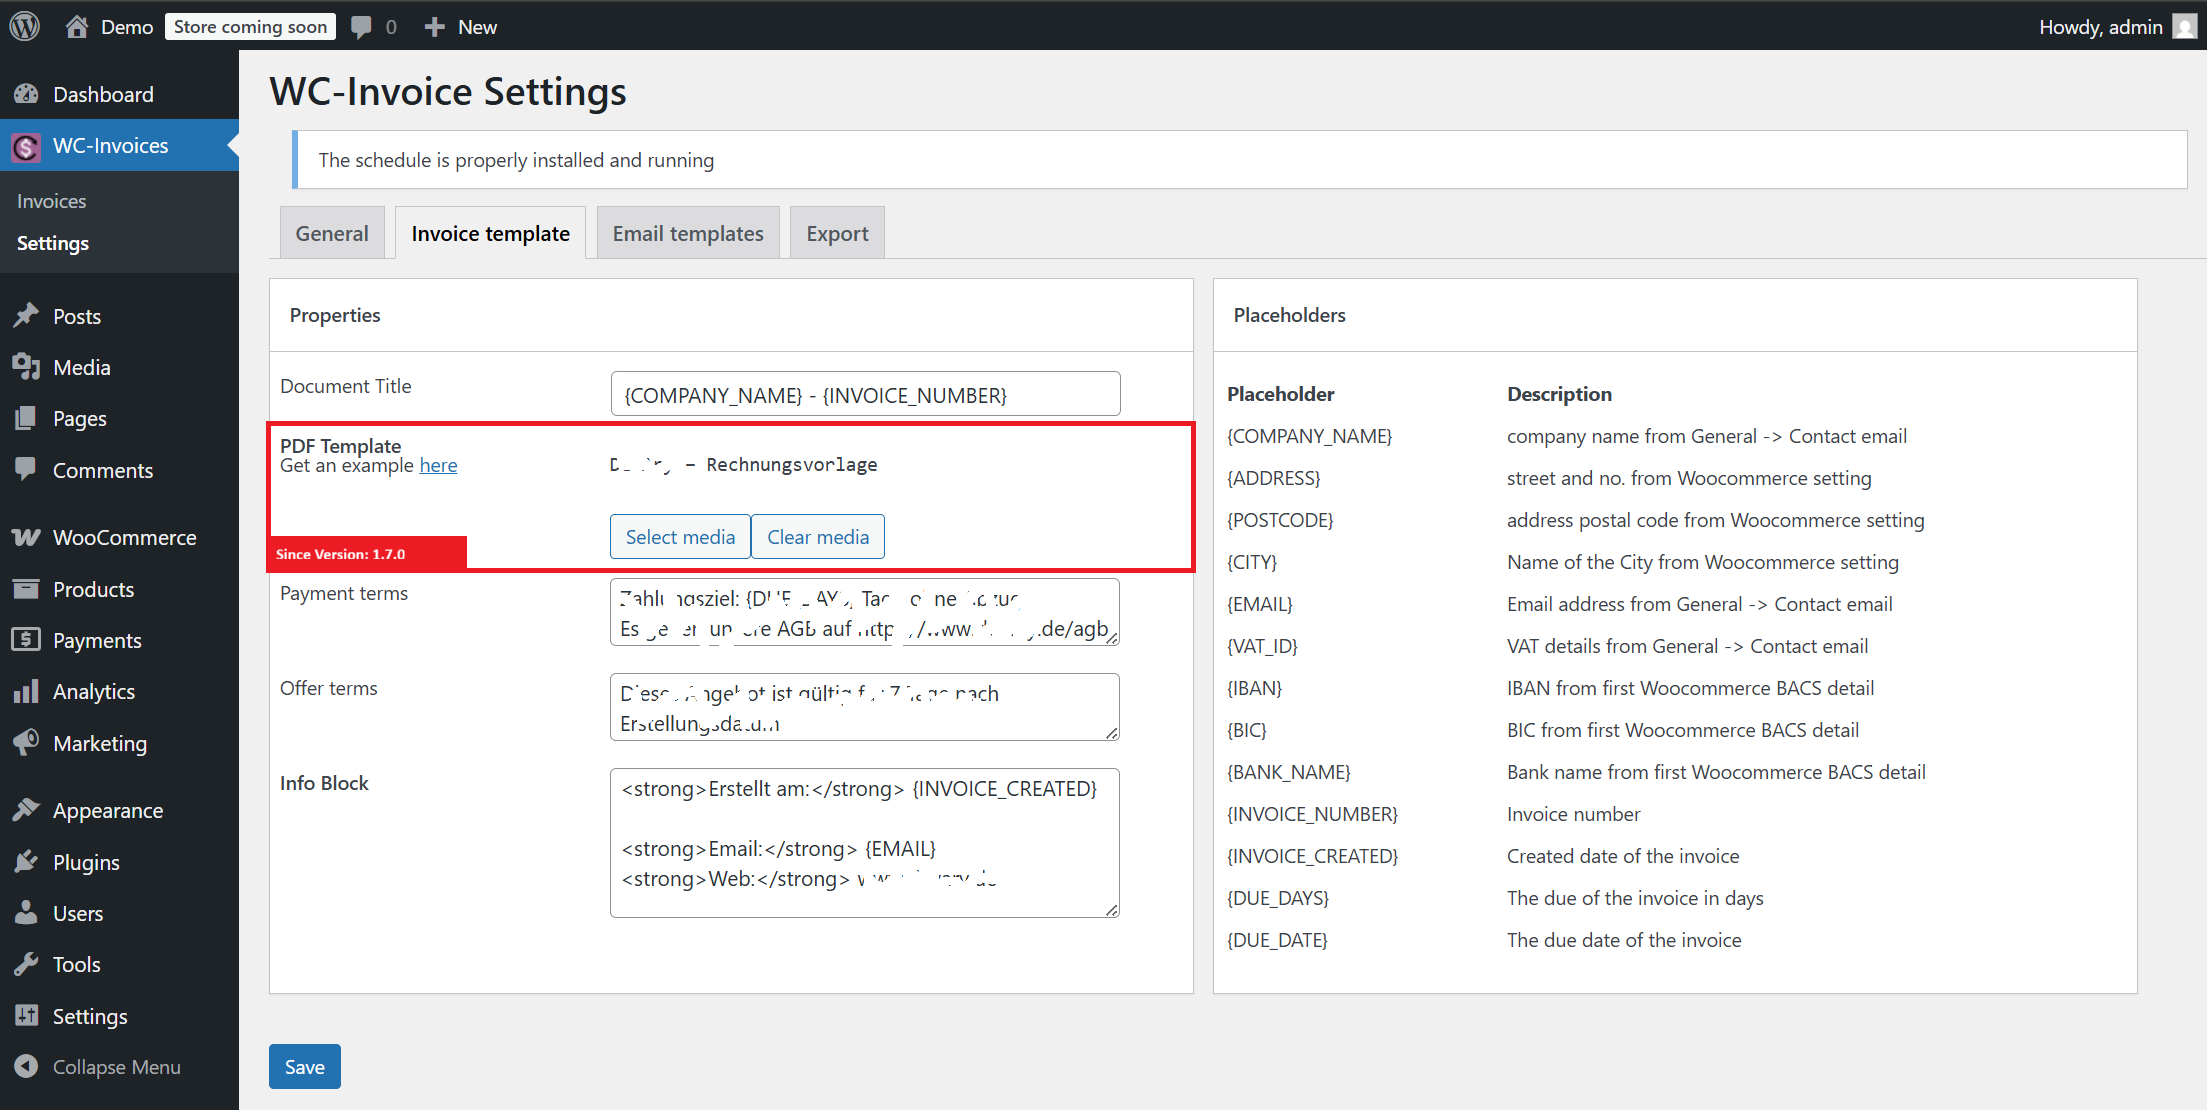This screenshot has width=2207, height=1110.
Task: Open the Demo site home icon
Action: [77, 27]
